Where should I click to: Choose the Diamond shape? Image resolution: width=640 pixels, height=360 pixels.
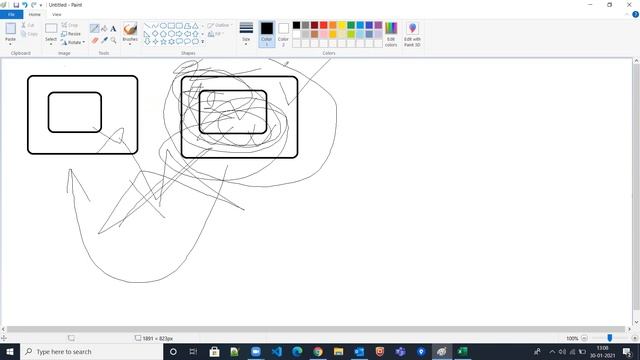(155, 33)
